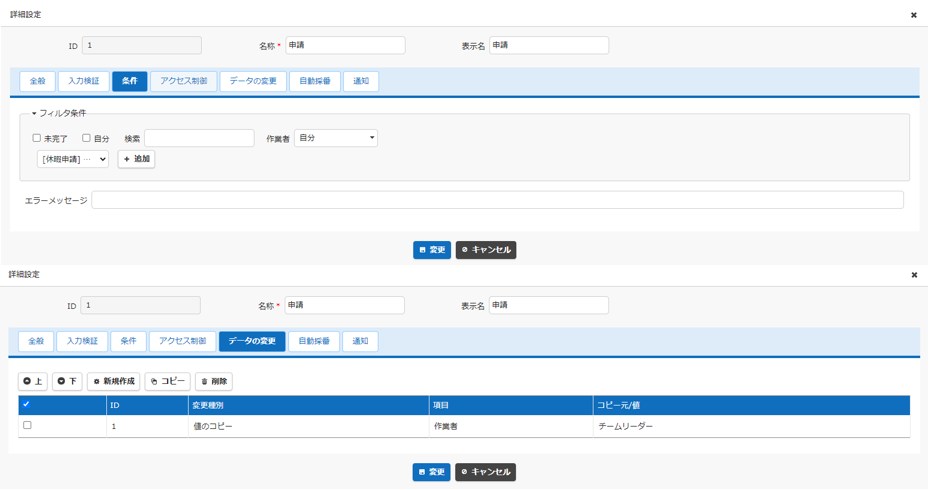
Task: Select all rows using the header checkbox
Action: tap(27, 405)
